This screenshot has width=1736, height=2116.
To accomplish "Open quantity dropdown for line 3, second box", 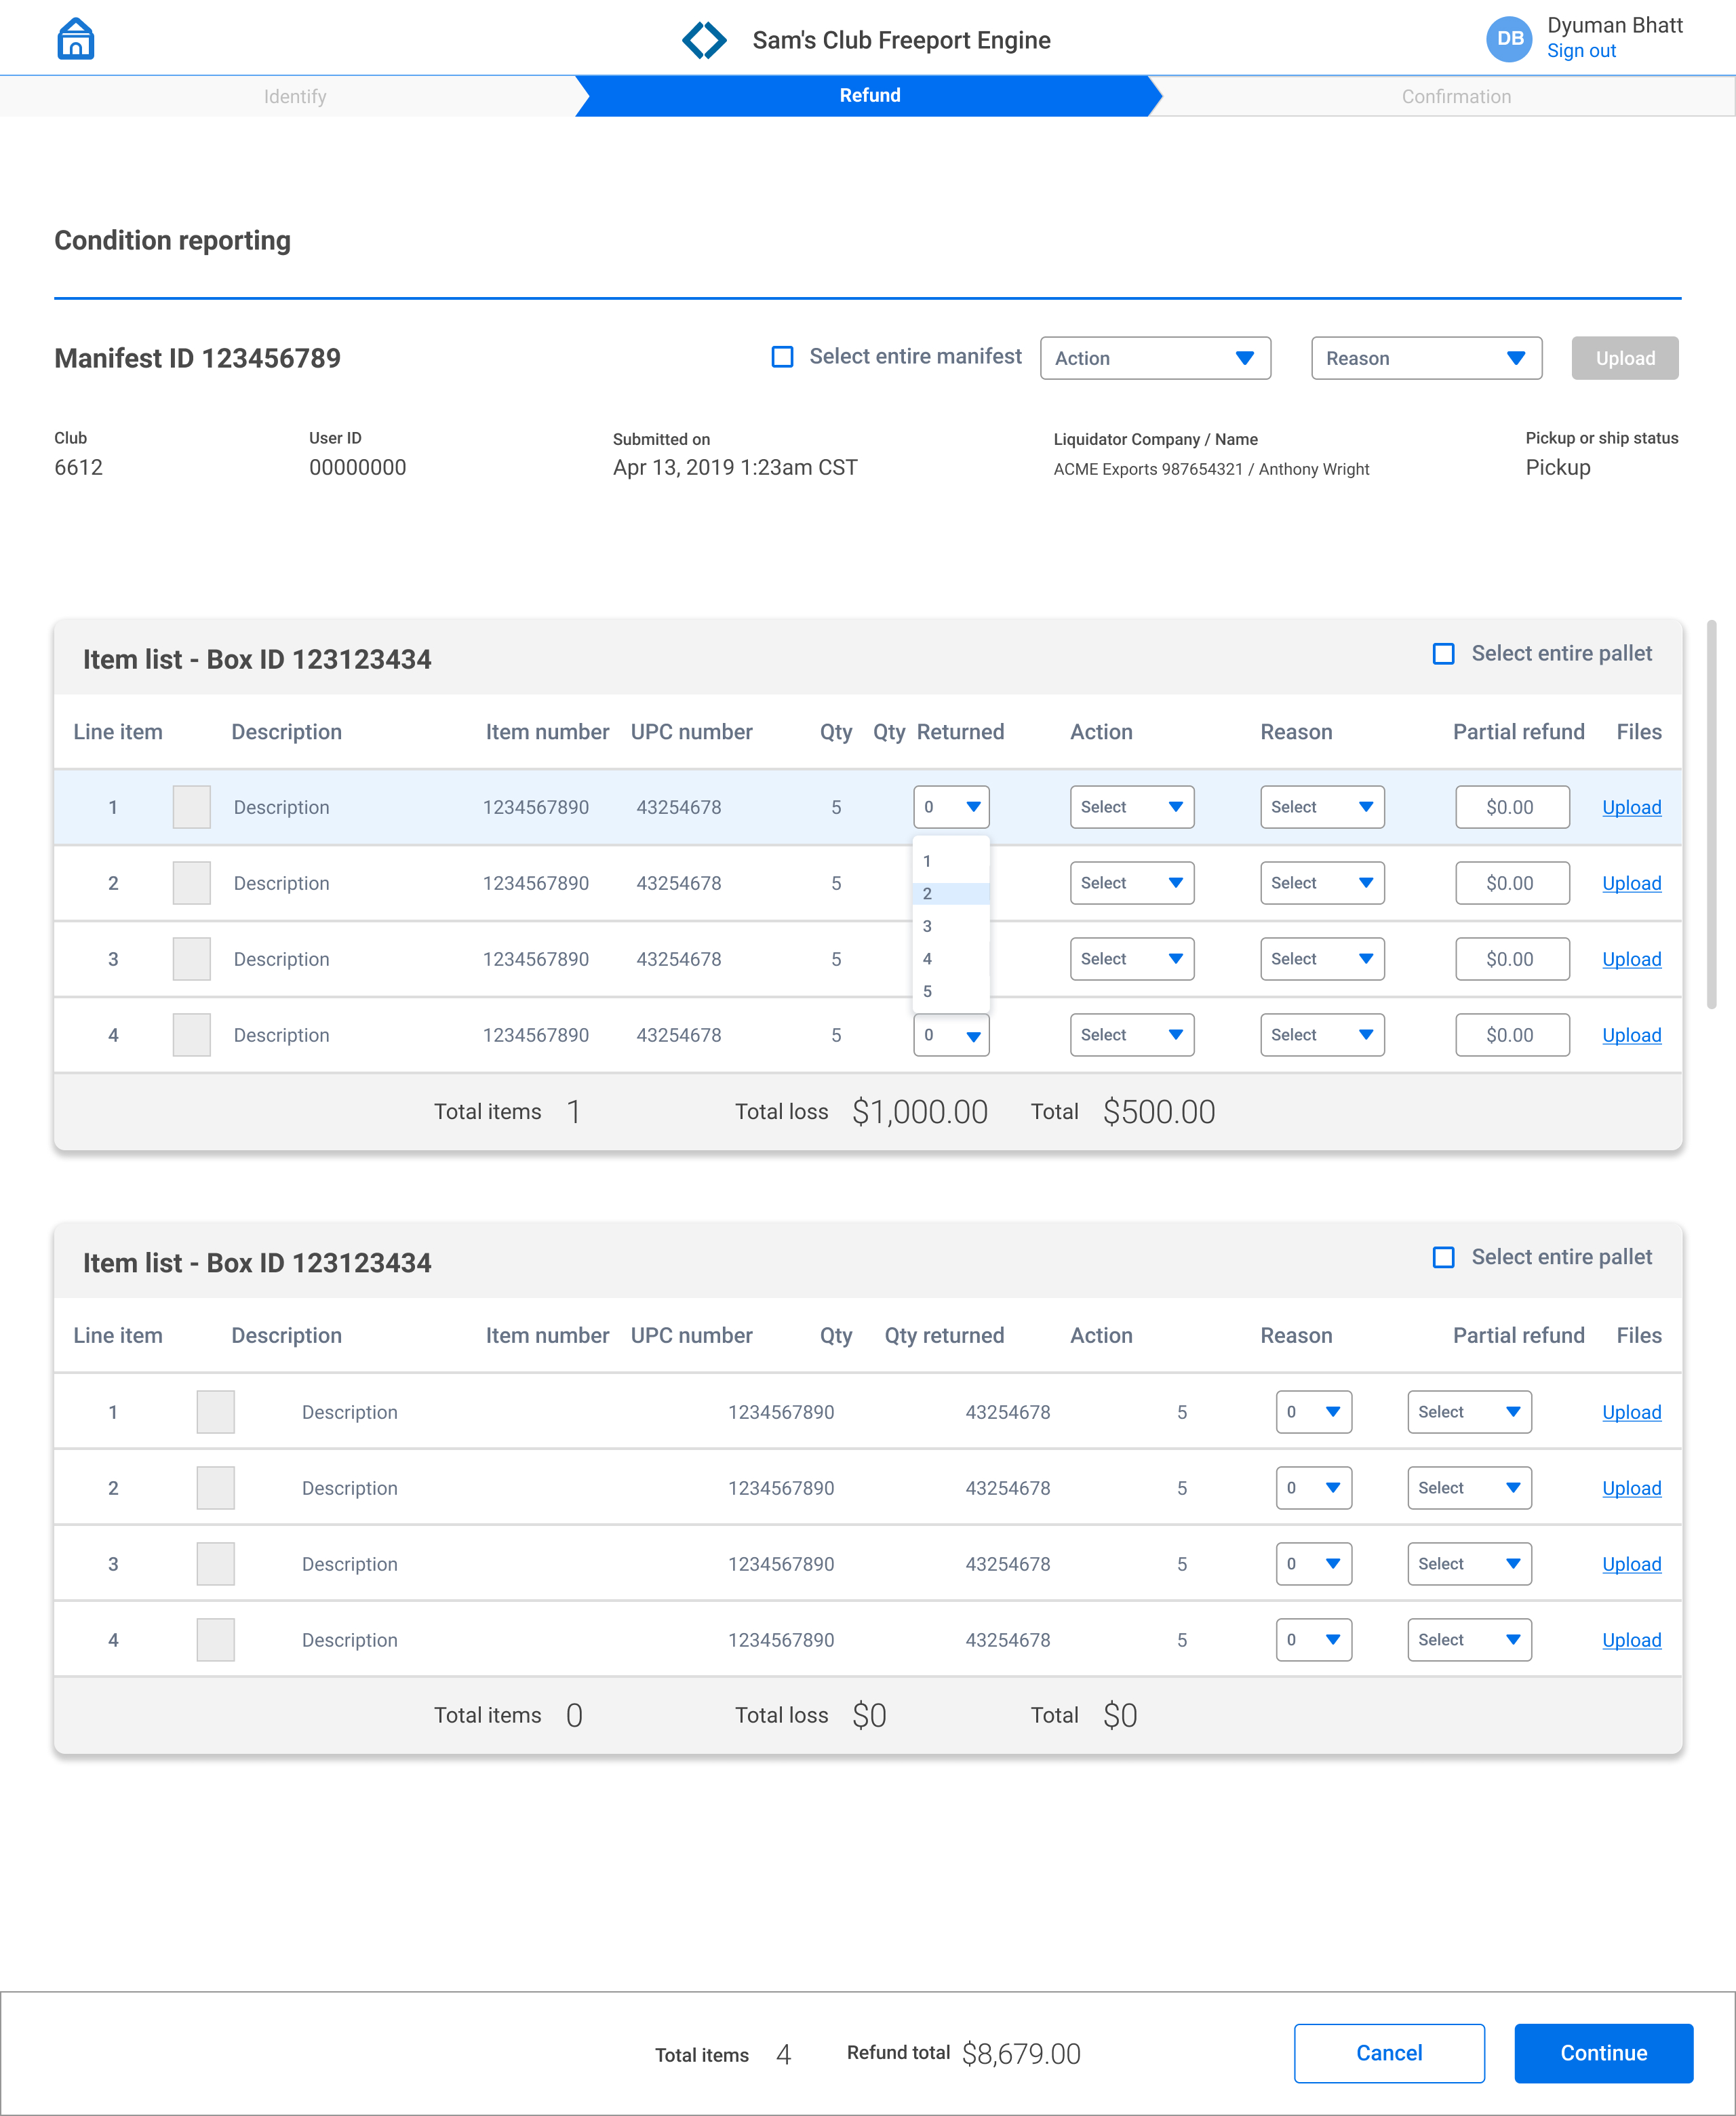I will point(1313,1564).
